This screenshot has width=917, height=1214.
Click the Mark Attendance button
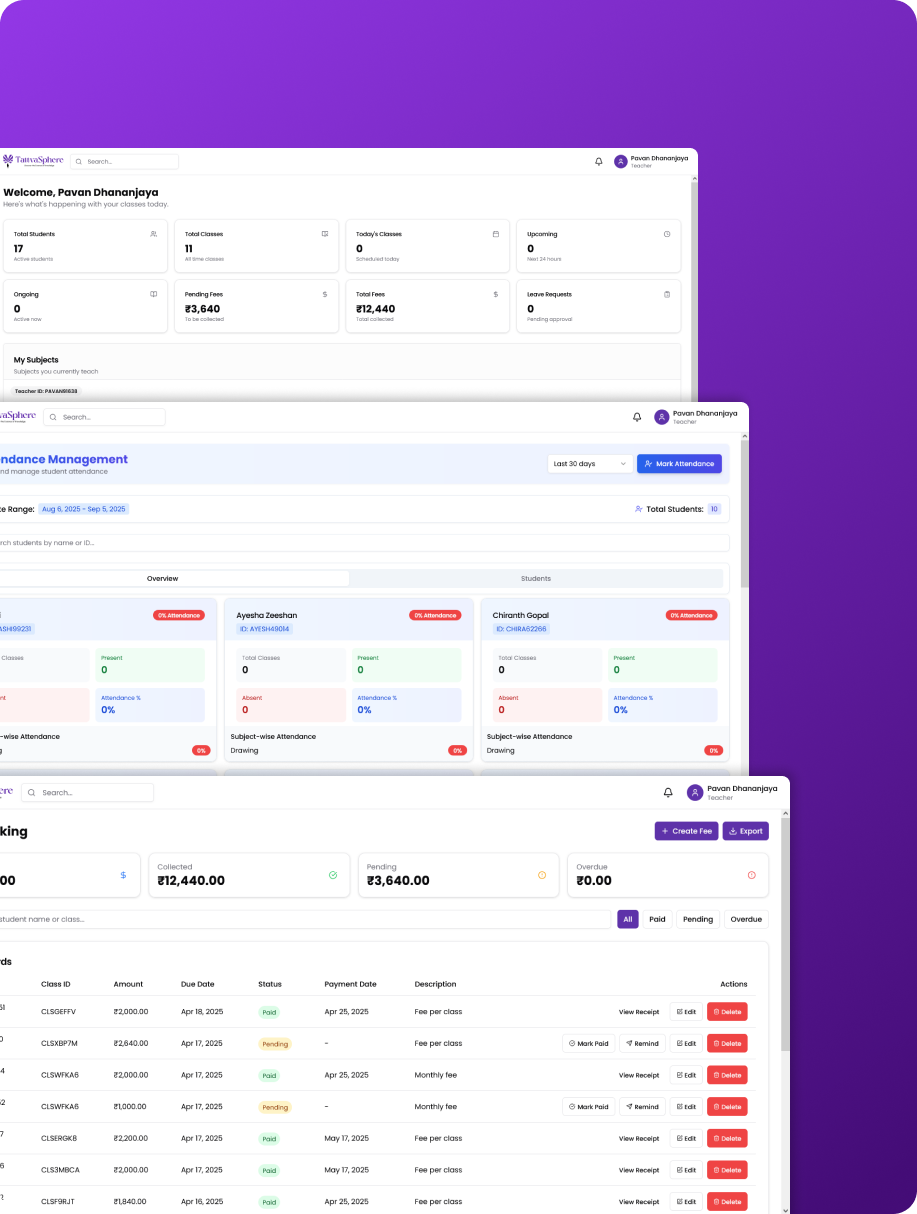tap(679, 464)
